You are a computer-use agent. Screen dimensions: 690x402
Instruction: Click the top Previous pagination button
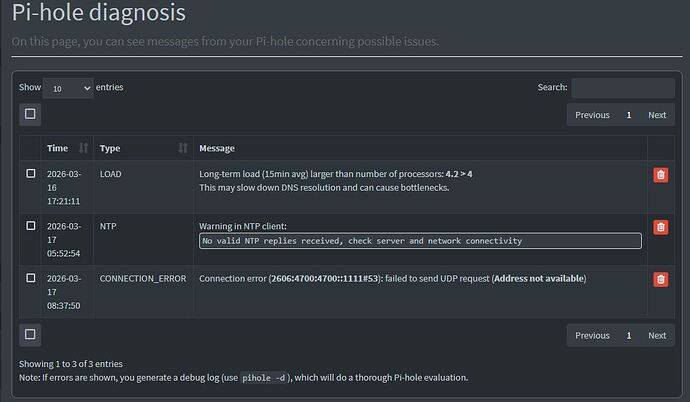point(592,115)
